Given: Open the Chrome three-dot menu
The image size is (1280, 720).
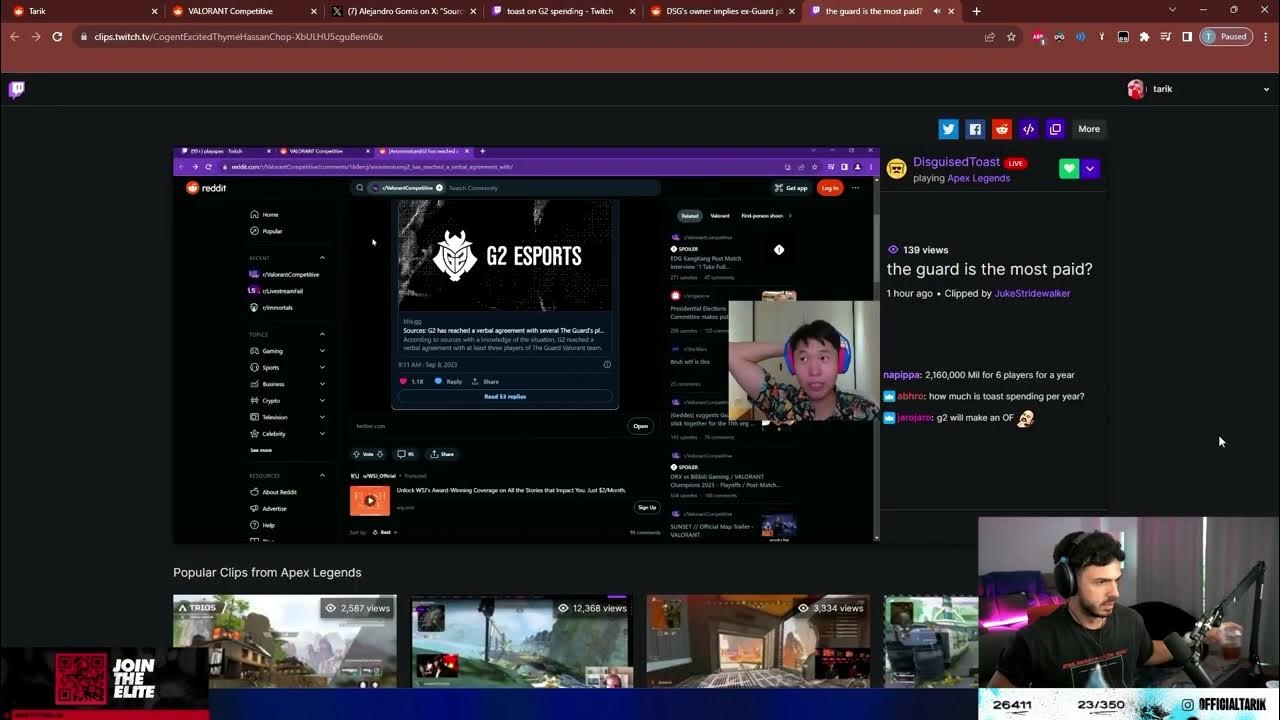Looking at the screenshot, I should (x=1266, y=37).
